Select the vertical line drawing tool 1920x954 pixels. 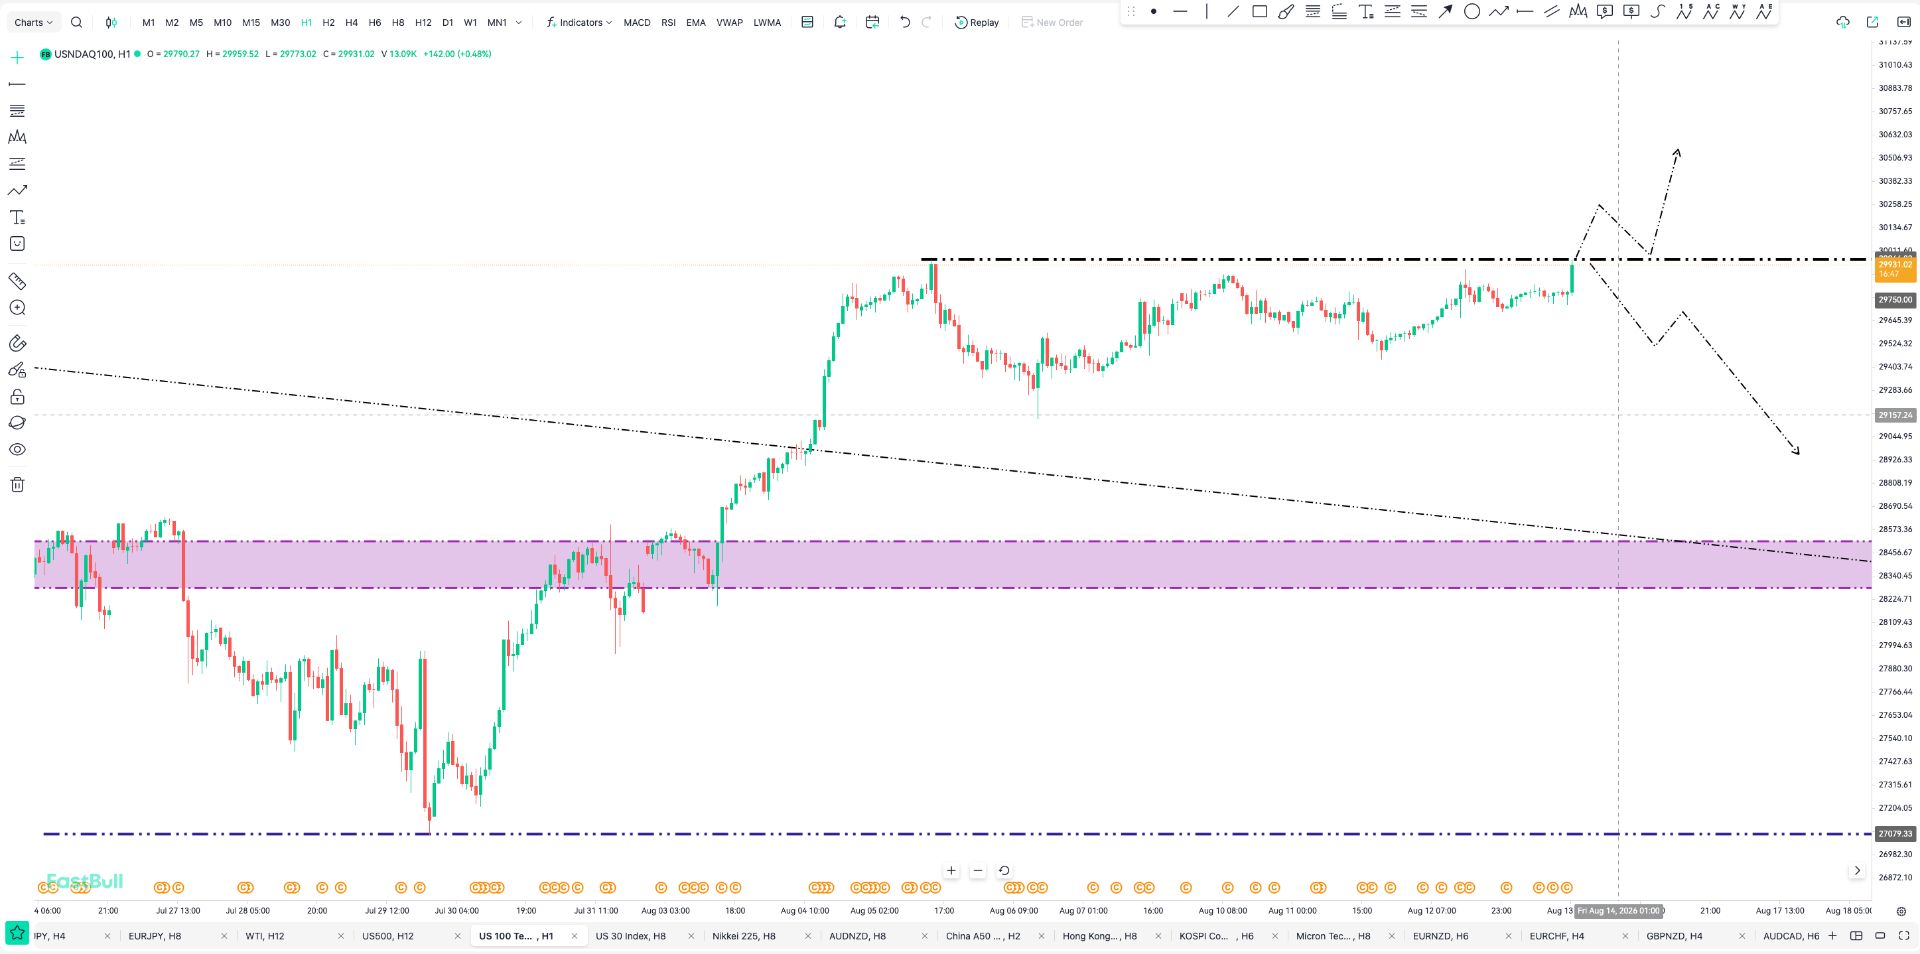pyautogui.click(x=1206, y=12)
